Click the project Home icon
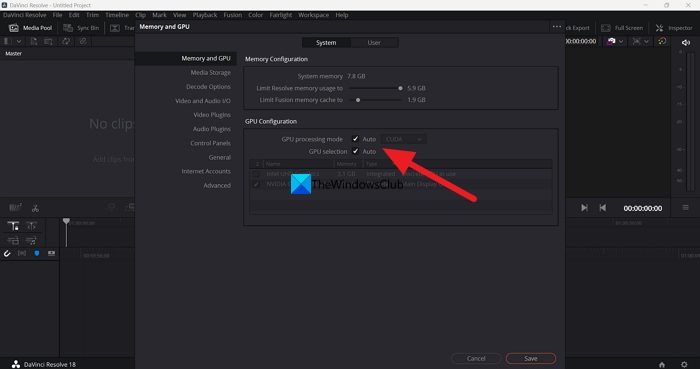 tap(662, 365)
